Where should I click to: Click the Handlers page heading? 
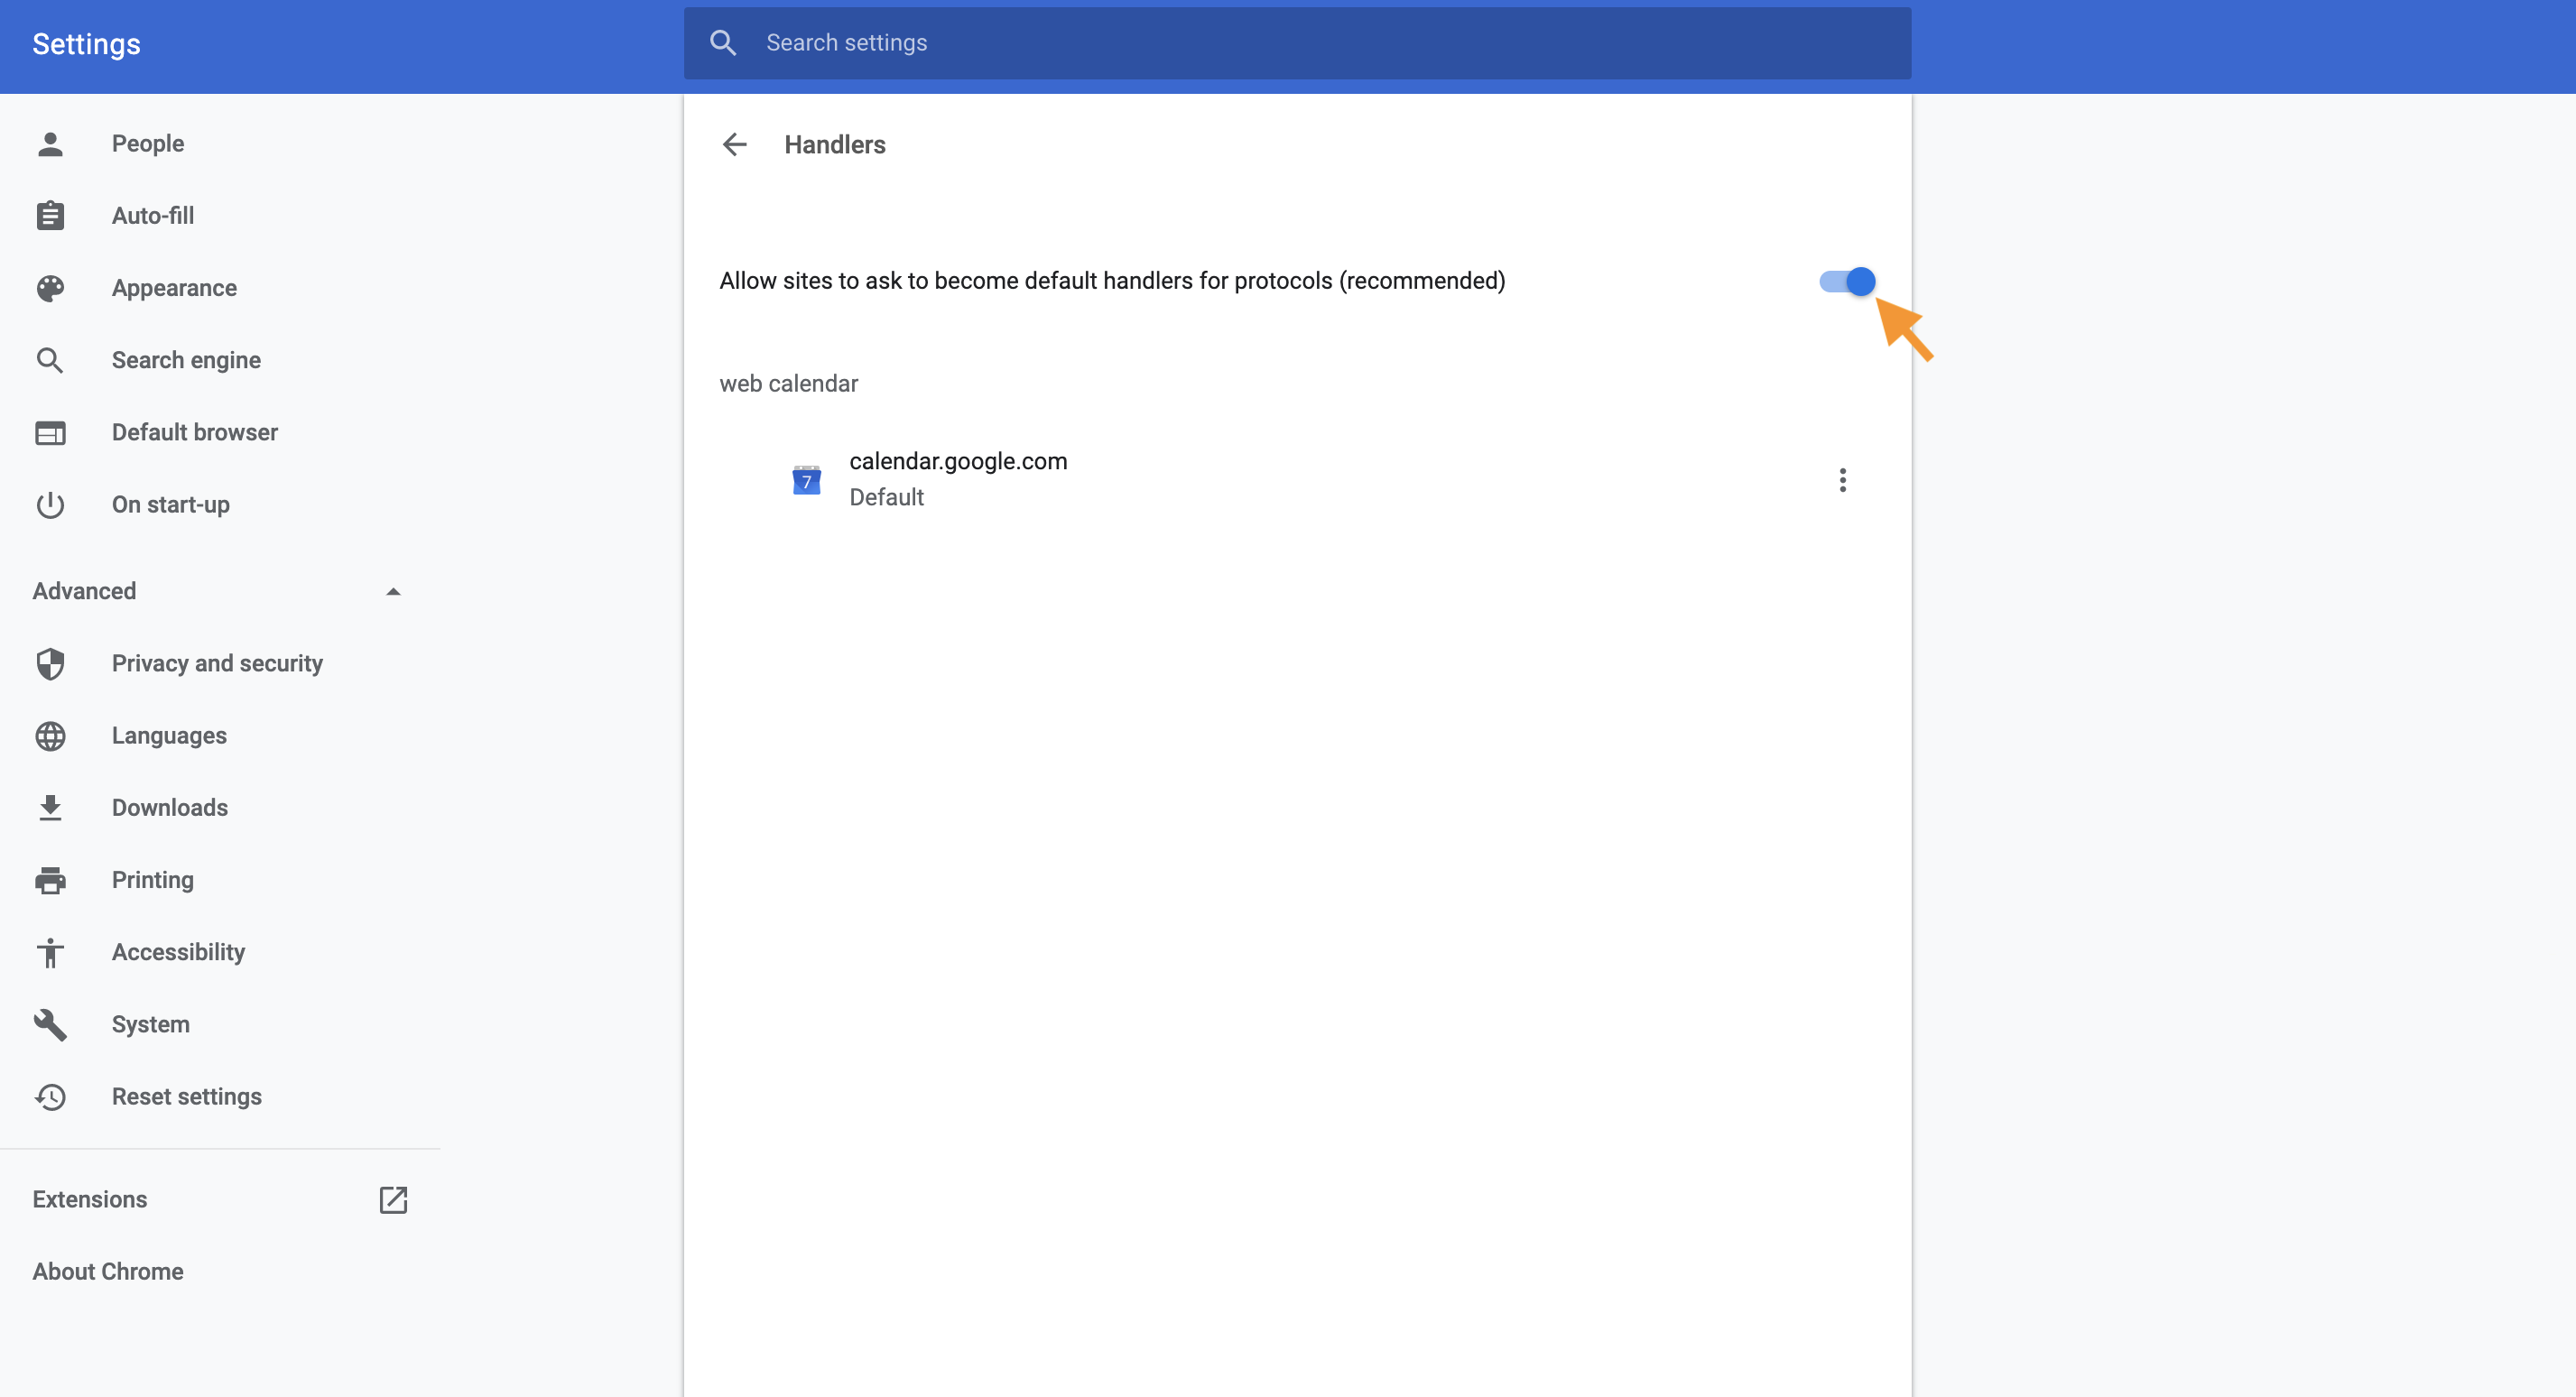[835, 145]
